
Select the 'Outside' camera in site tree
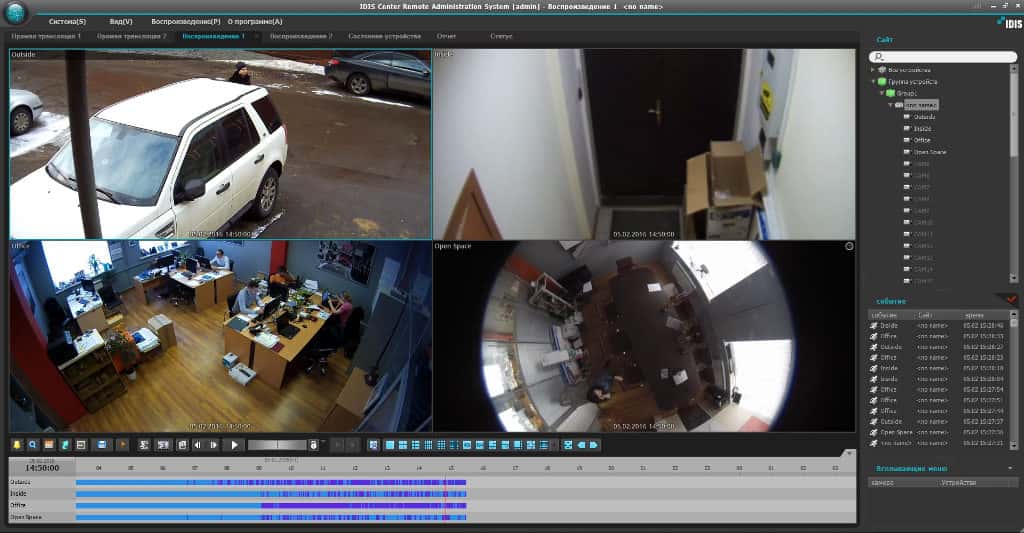pyautogui.click(x=922, y=116)
